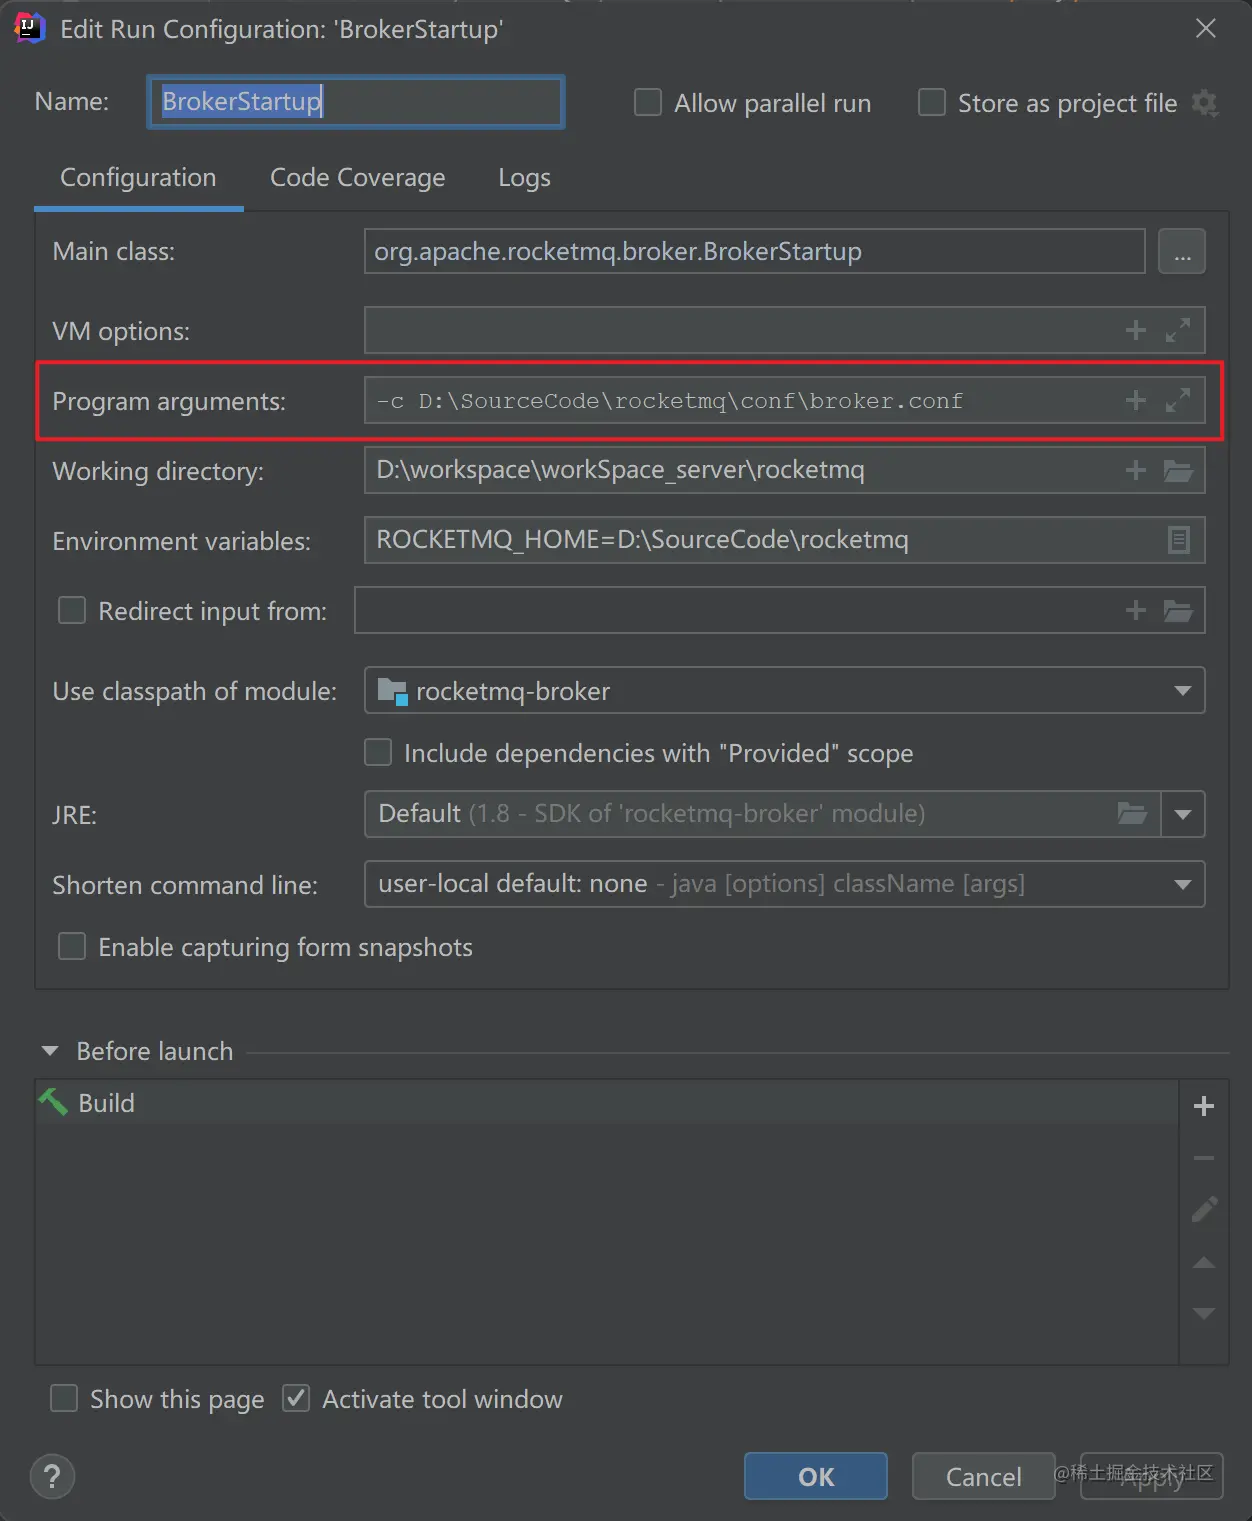
Task: Open the help question mark button
Action: (x=53, y=1476)
